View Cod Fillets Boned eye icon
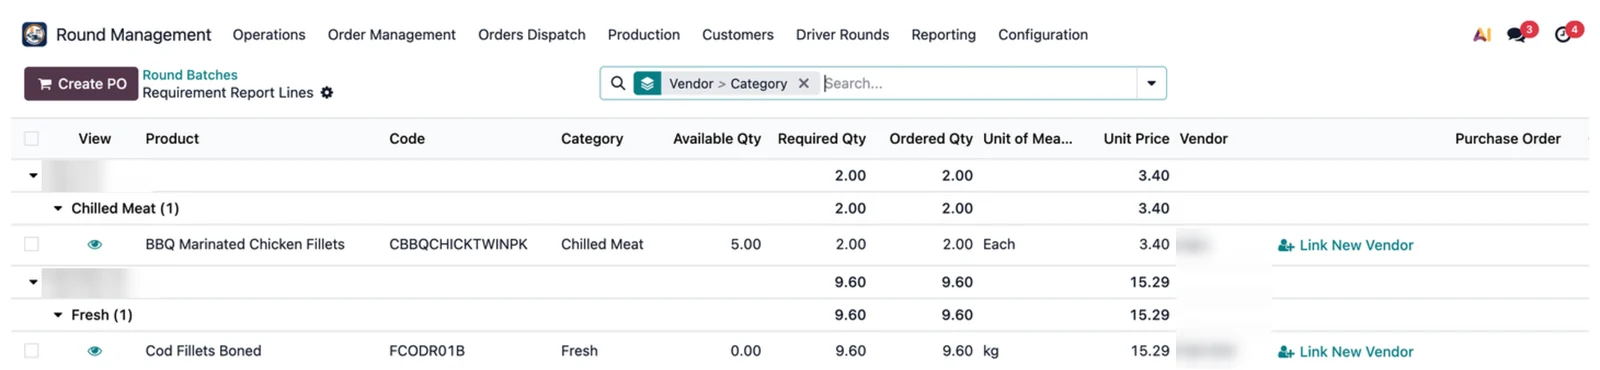This screenshot has height=370, width=1600. (x=95, y=351)
